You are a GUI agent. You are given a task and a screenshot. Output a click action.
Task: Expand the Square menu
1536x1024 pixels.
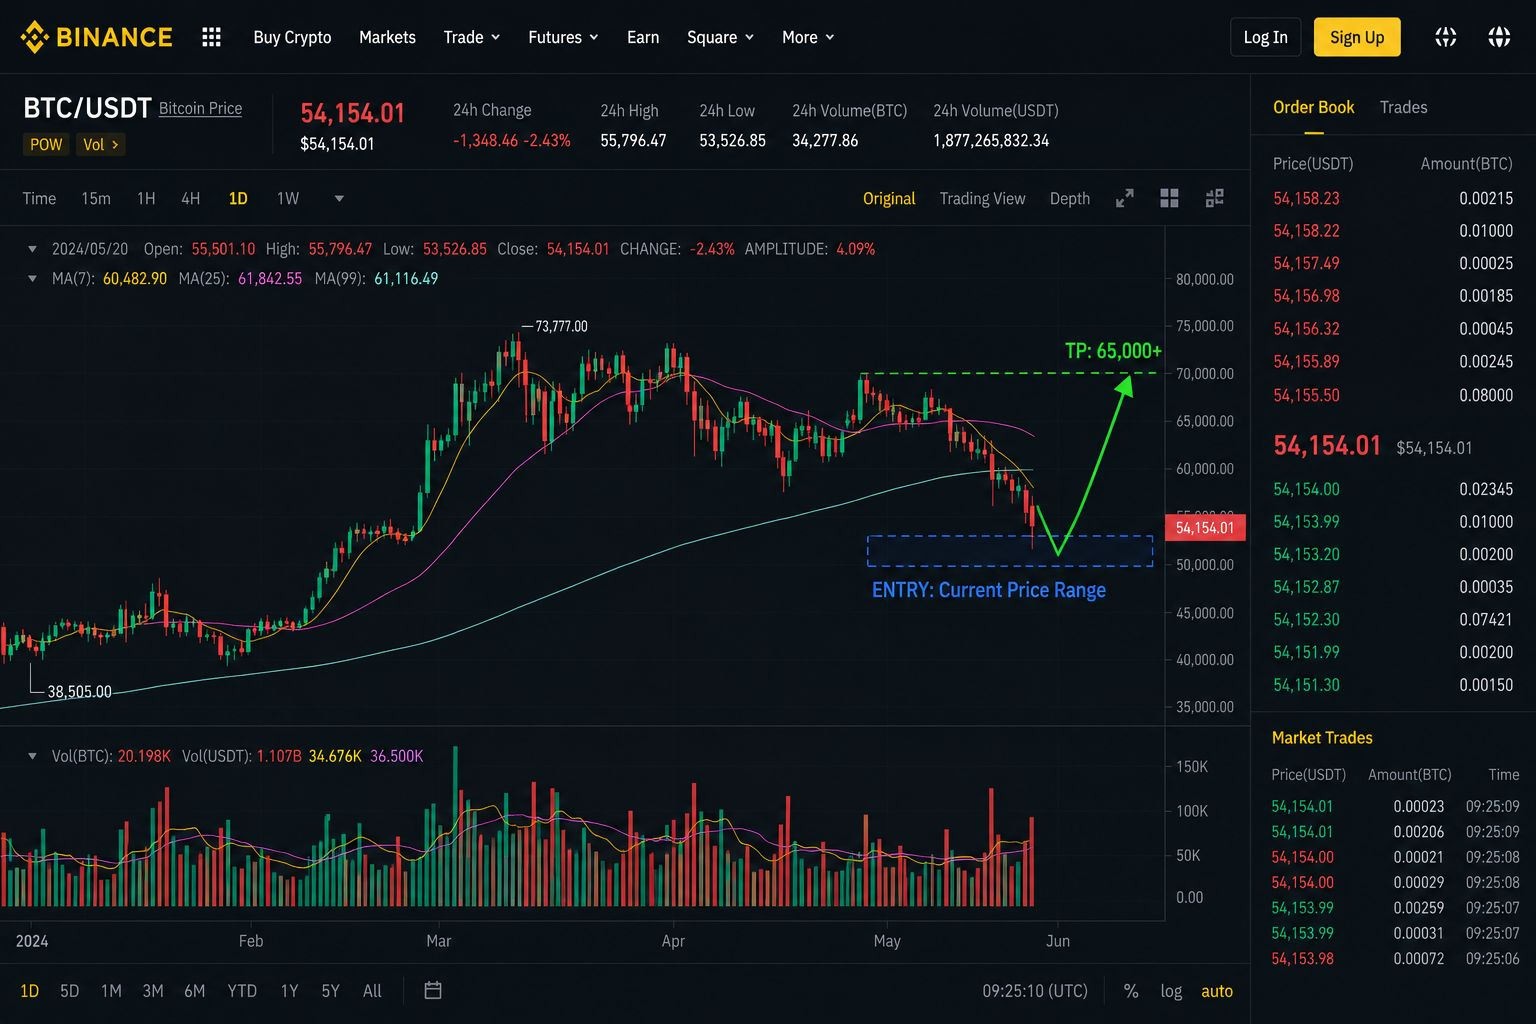720,37
